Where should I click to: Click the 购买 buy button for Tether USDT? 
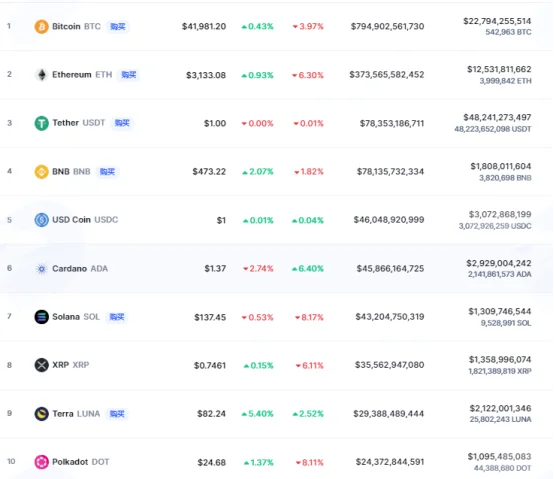pos(122,123)
